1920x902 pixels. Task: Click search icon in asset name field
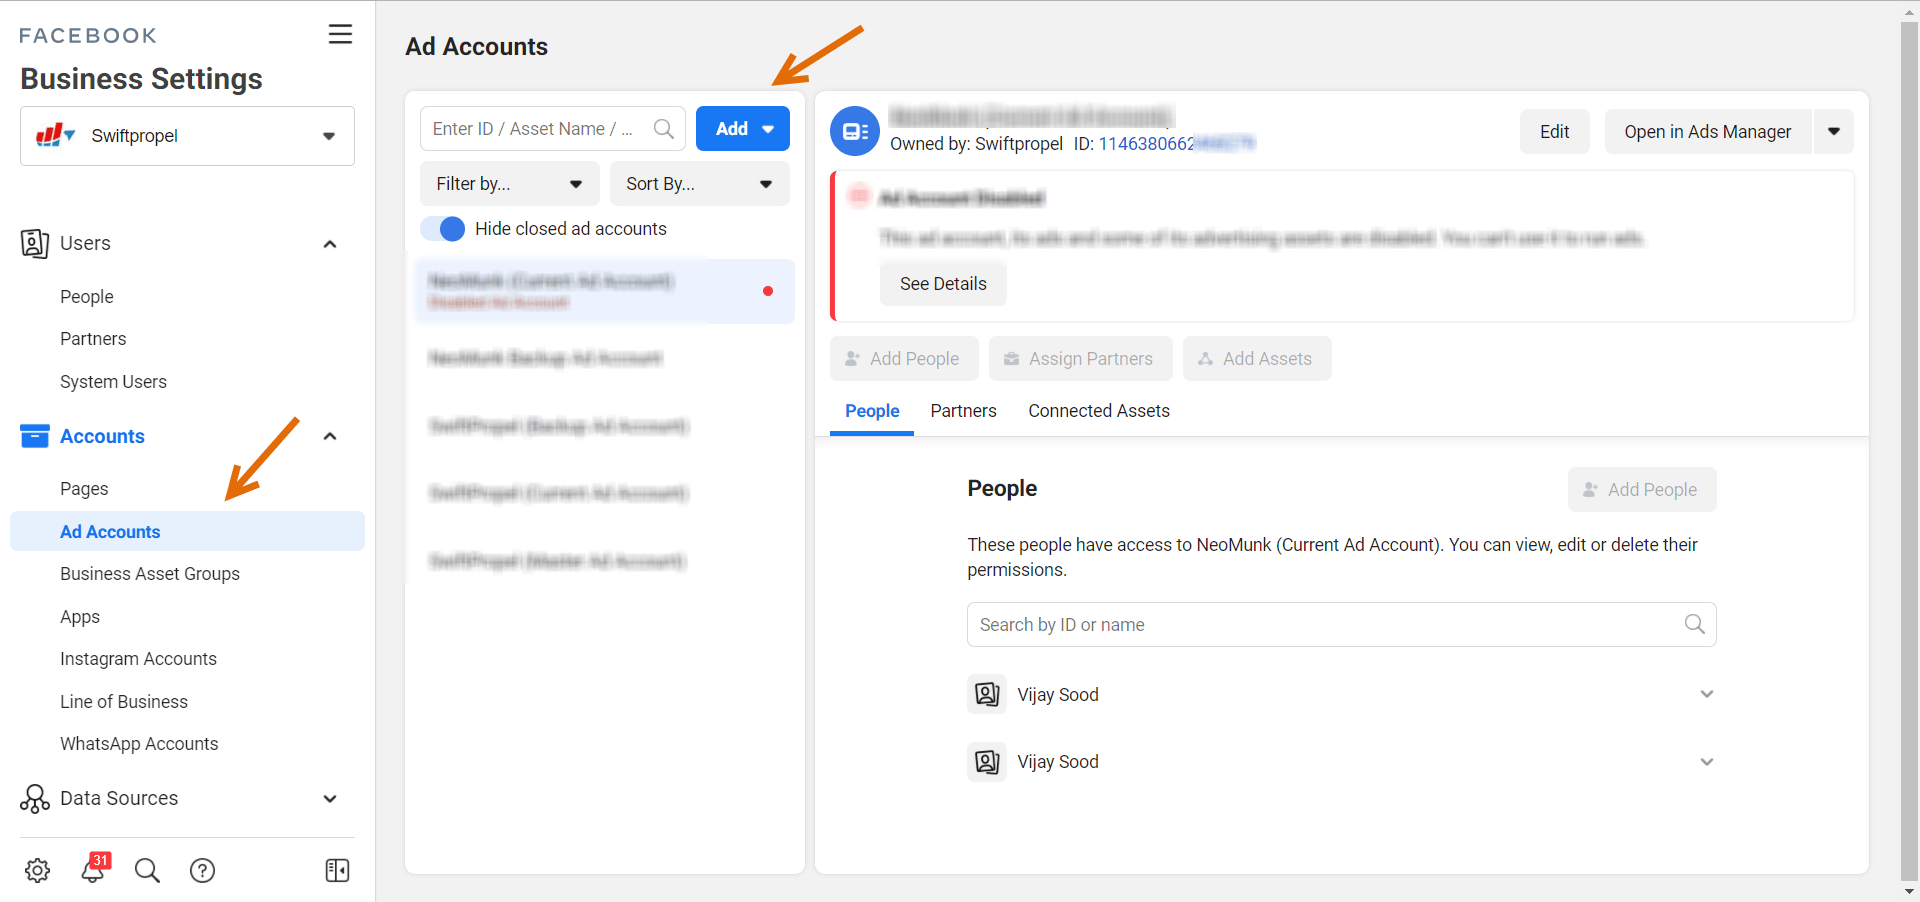663,129
